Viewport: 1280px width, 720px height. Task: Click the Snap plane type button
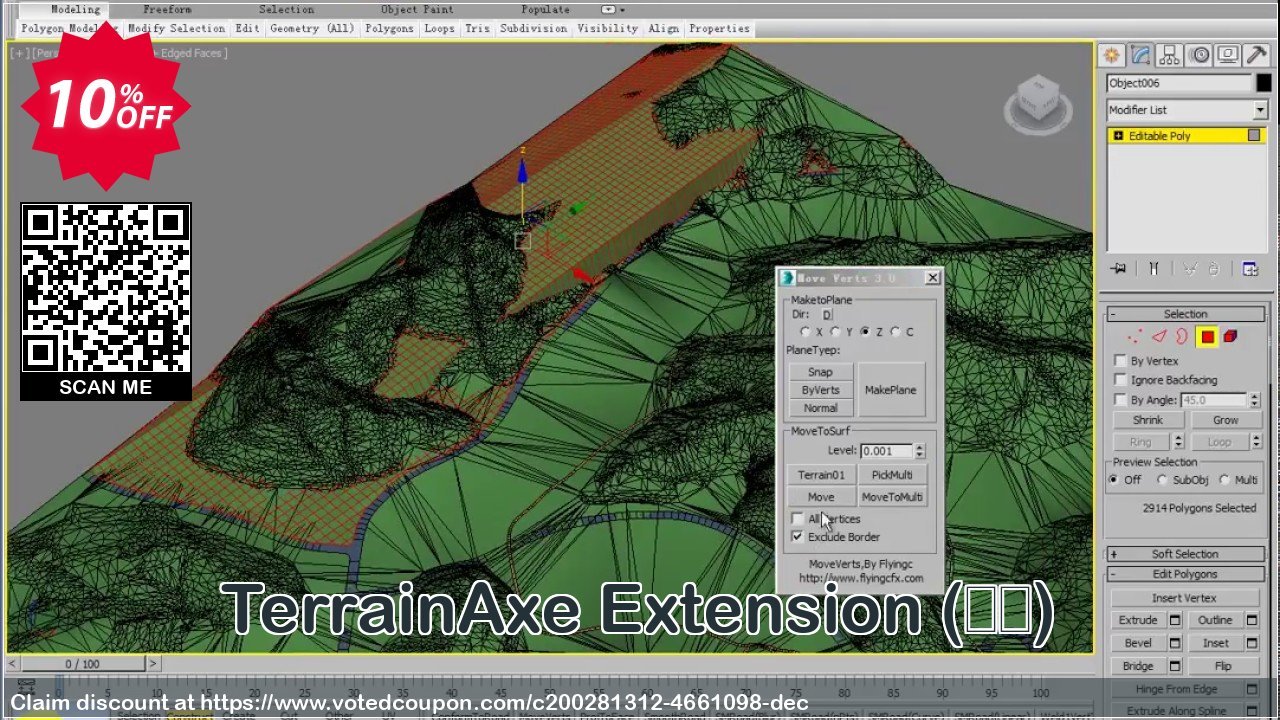(820, 372)
